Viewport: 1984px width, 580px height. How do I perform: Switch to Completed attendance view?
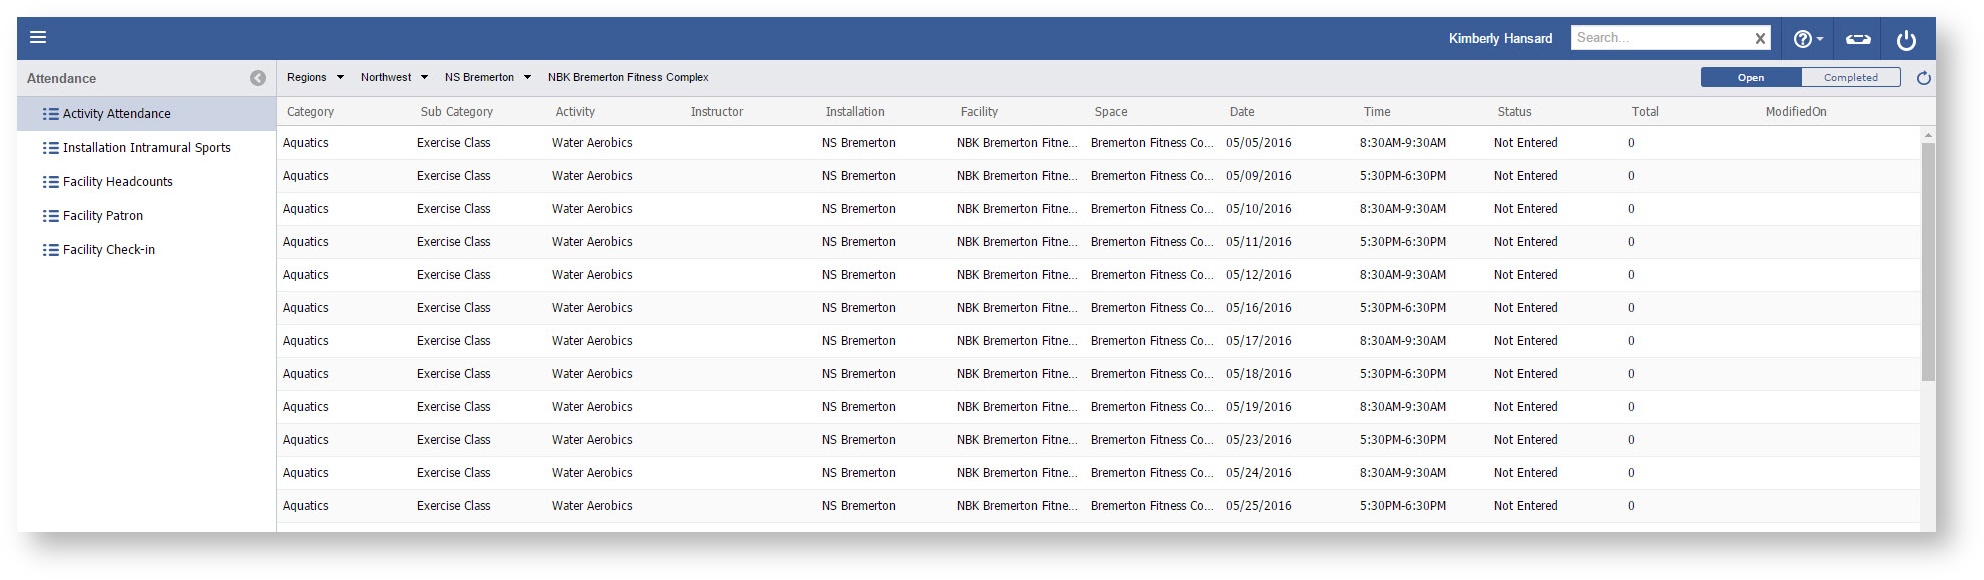point(1850,78)
